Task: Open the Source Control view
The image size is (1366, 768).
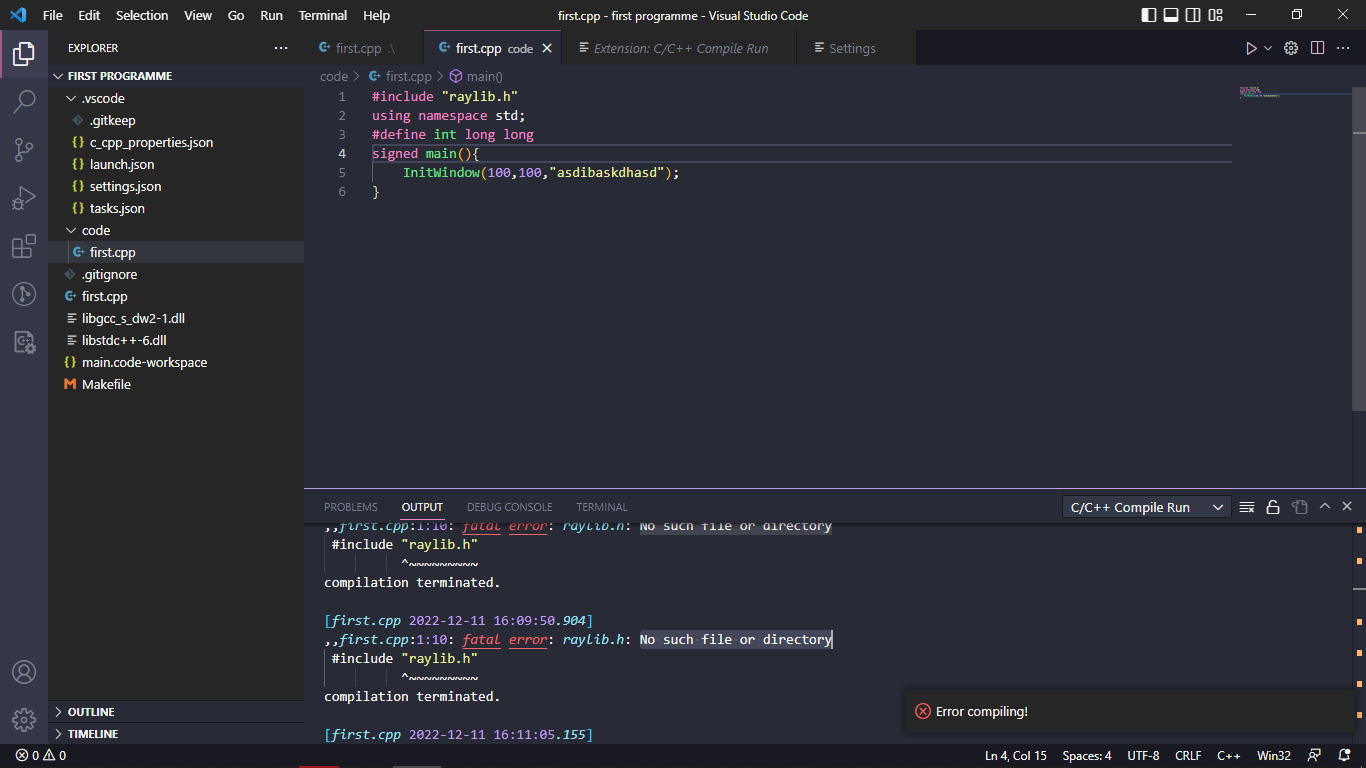Action: [x=24, y=150]
